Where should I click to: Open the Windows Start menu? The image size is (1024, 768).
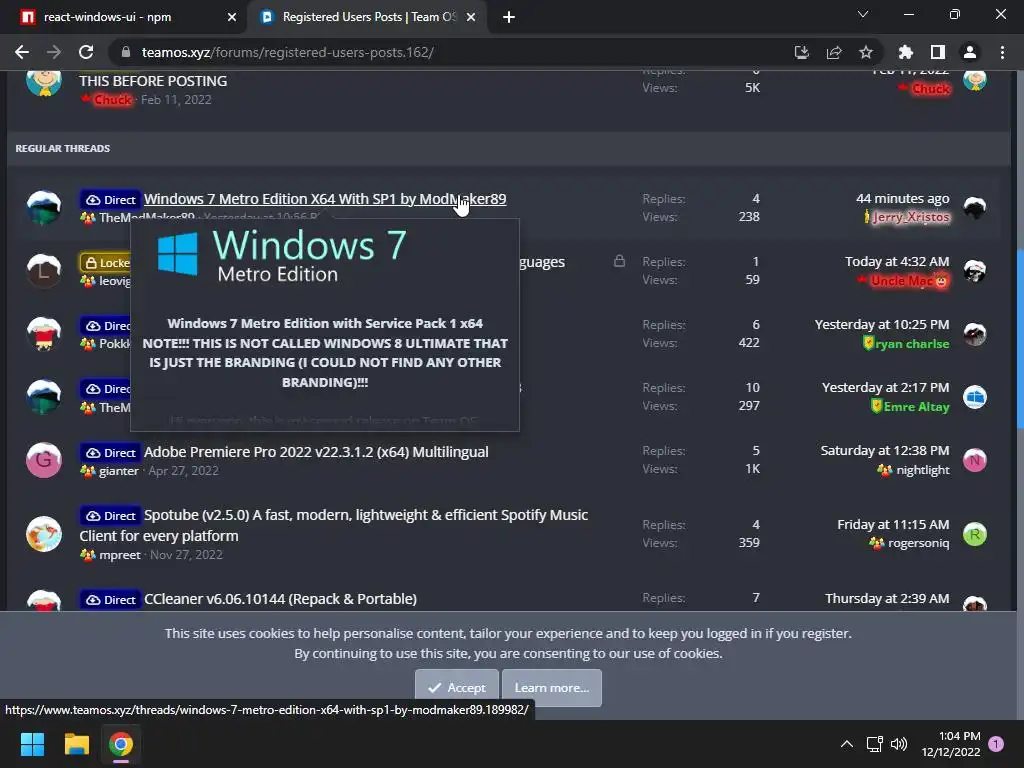click(x=32, y=744)
